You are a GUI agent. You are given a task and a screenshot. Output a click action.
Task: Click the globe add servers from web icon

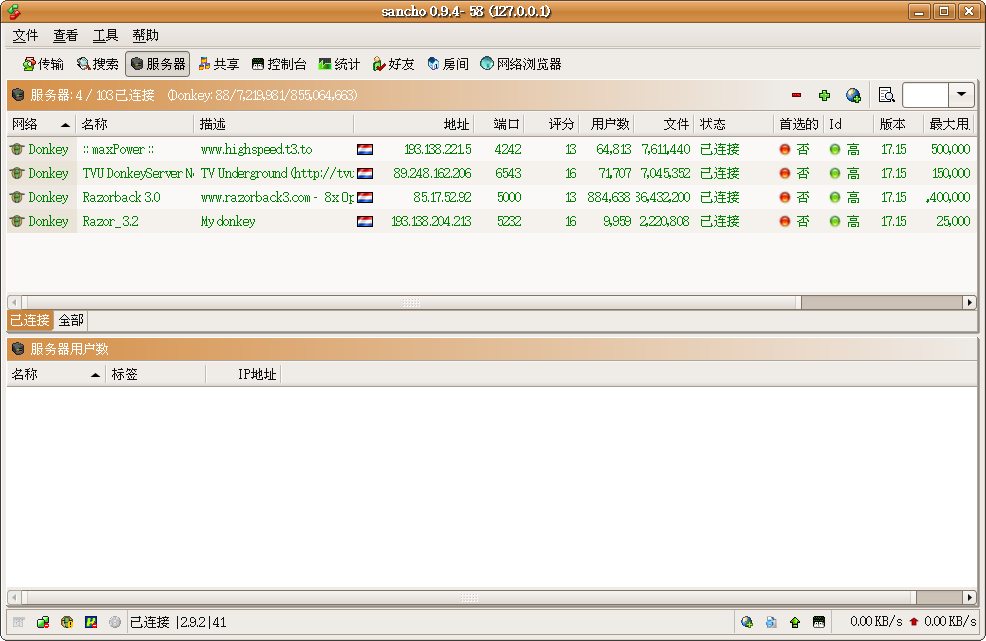click(x=853, y=95)
